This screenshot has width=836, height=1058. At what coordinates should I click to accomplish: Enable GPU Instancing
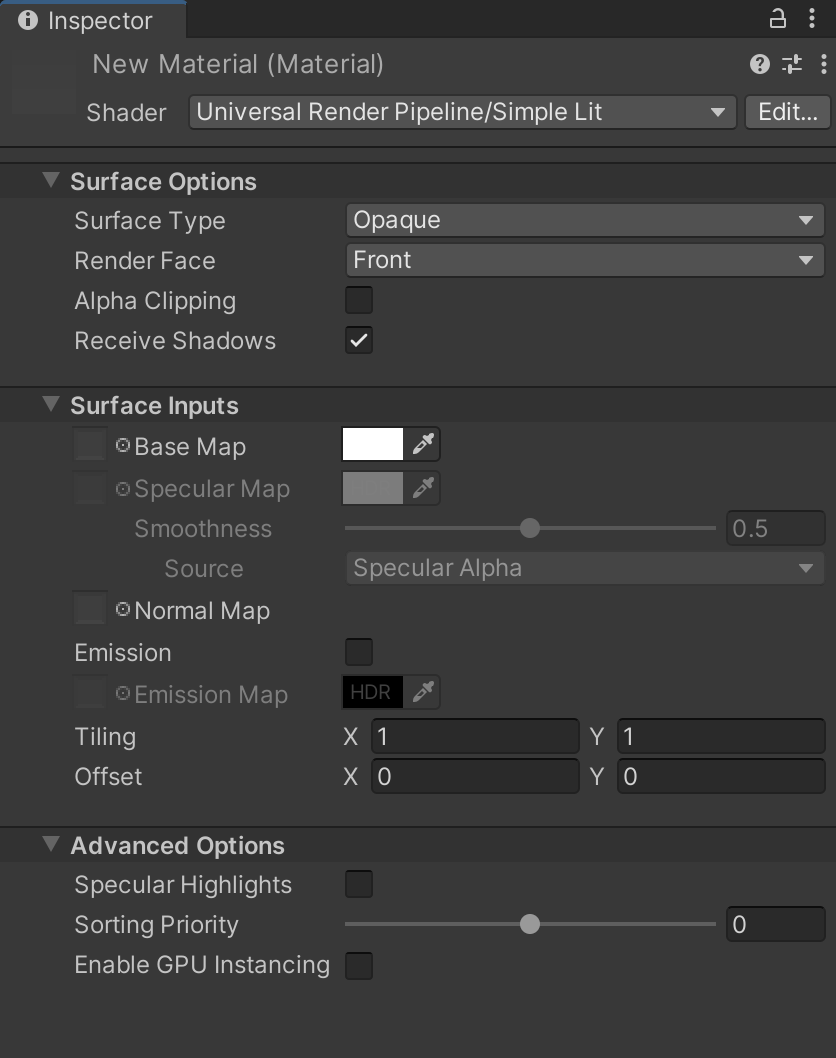click(359, 964)
